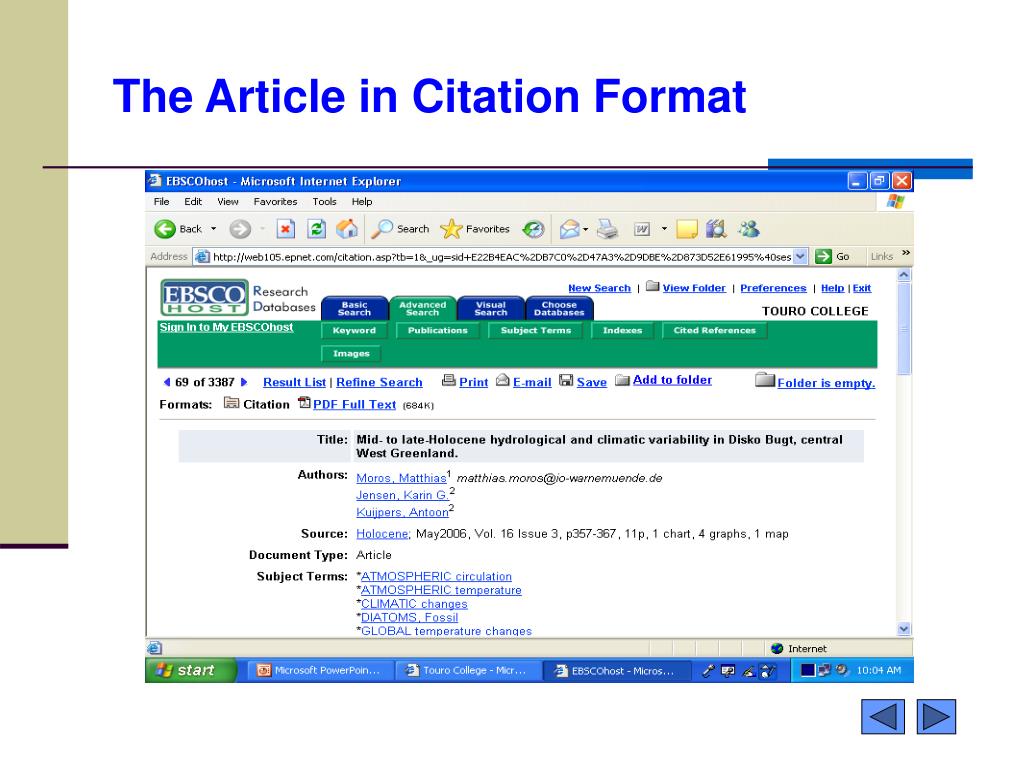Switch to the Visual Search tab

[490, 308]
